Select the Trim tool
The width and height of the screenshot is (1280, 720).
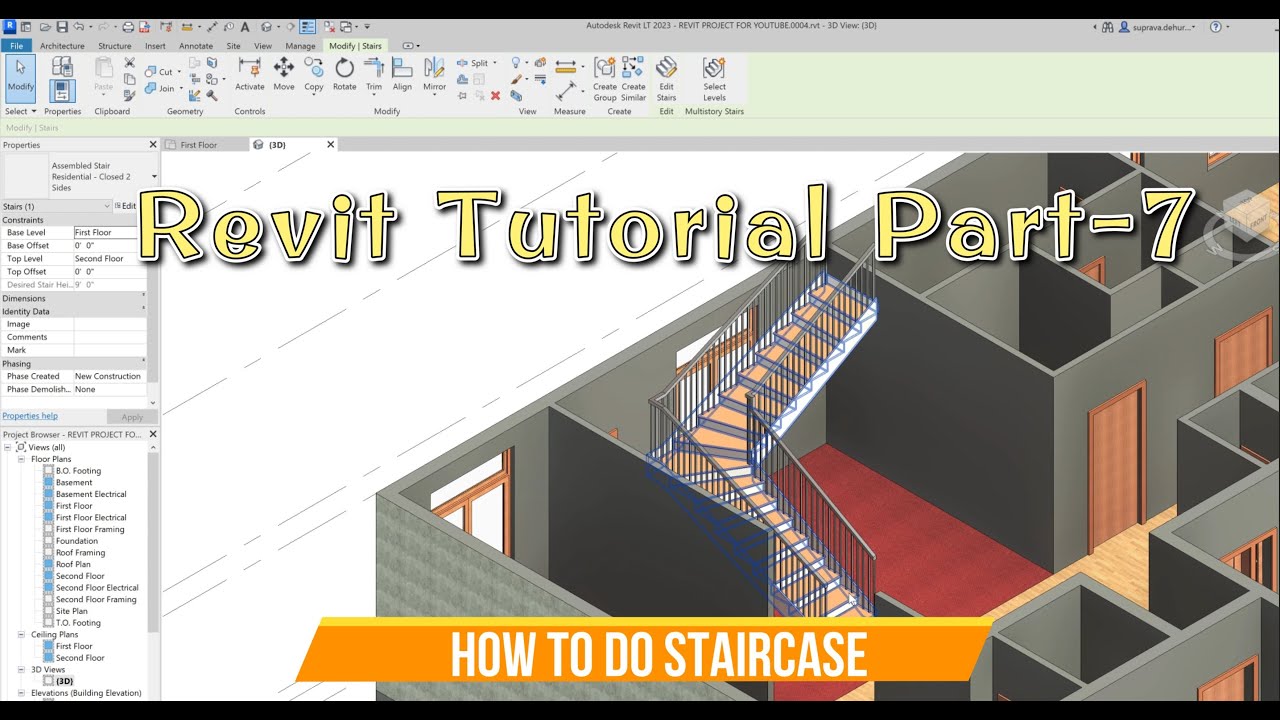pos(374,74)
